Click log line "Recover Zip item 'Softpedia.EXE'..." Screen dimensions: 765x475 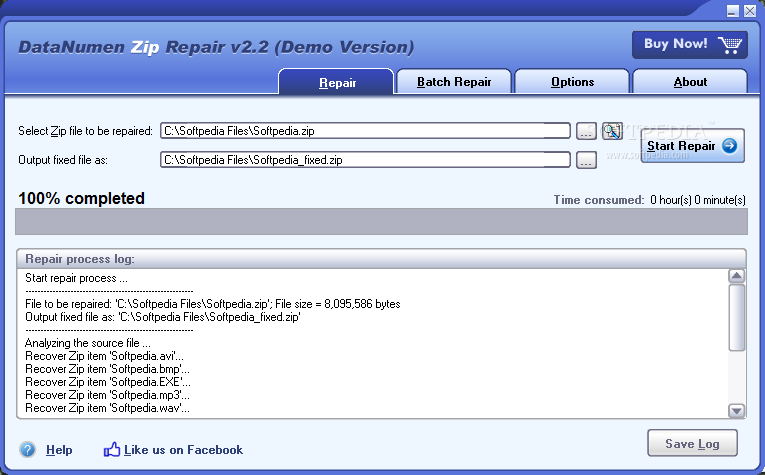point(108,382)
